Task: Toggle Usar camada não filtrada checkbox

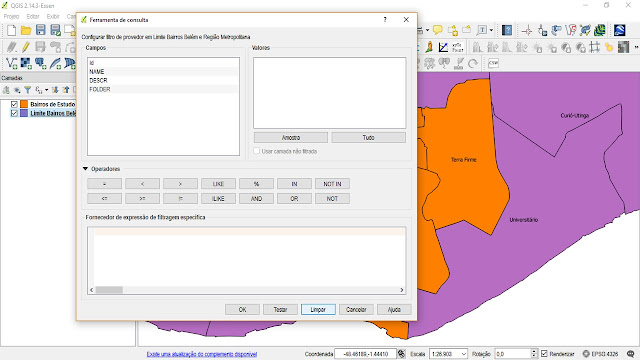Action: [256, 151]
